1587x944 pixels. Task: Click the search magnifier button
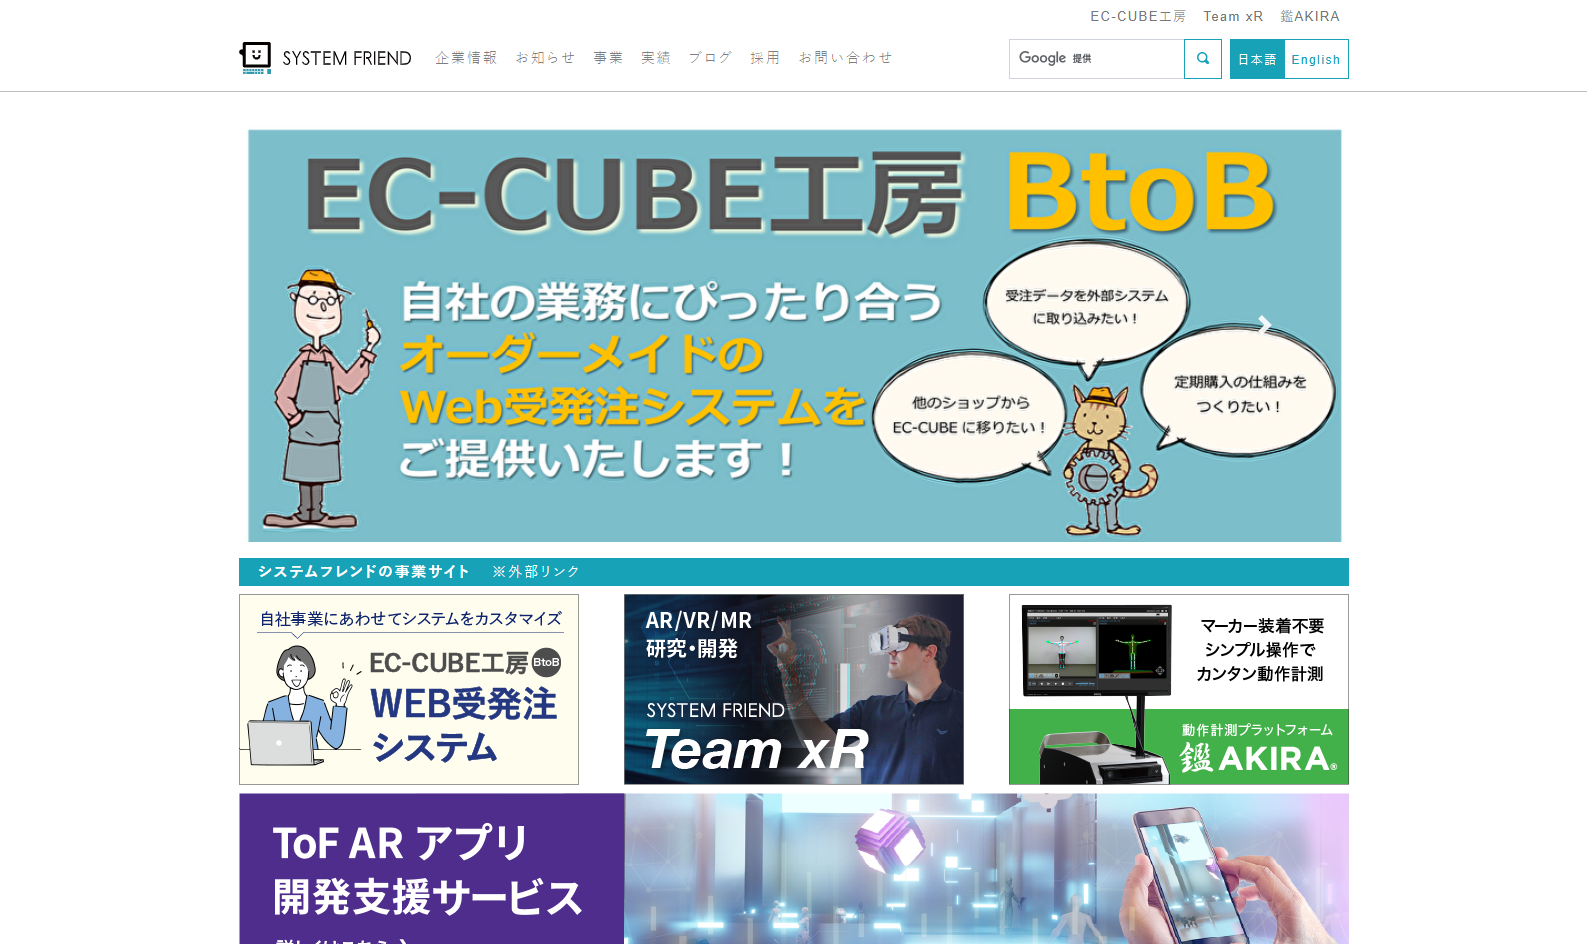coord(1203,59)
